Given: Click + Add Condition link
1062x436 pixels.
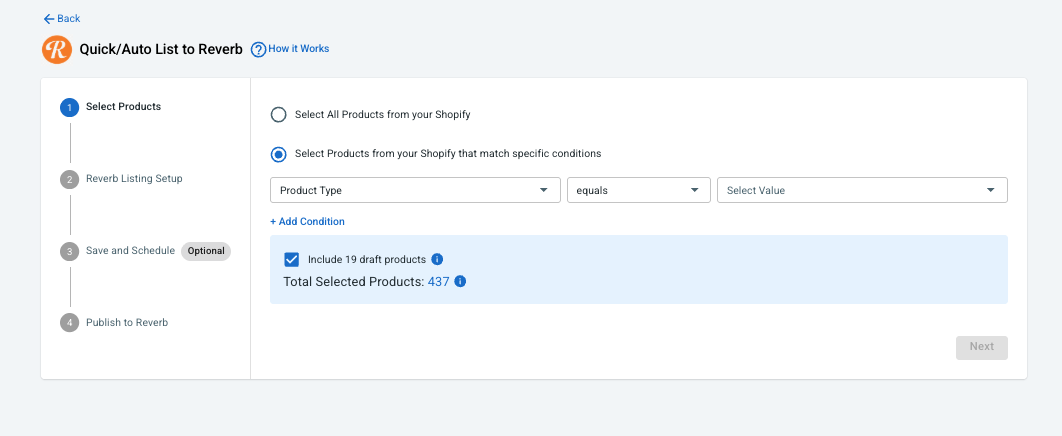Looking at the screenshot, I should (307, 221).
